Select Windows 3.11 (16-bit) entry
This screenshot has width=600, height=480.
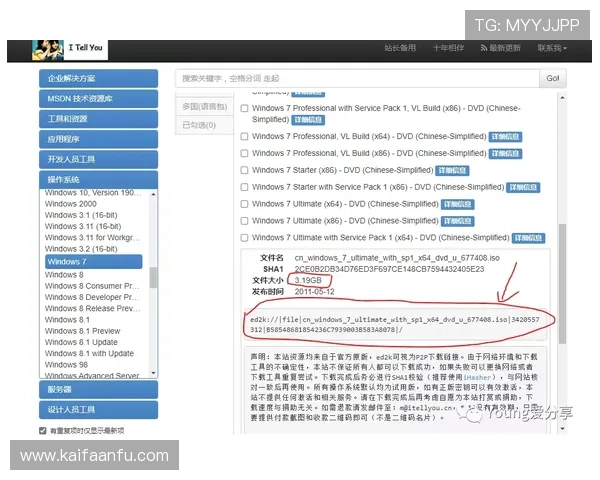click(x=83, y=226)
